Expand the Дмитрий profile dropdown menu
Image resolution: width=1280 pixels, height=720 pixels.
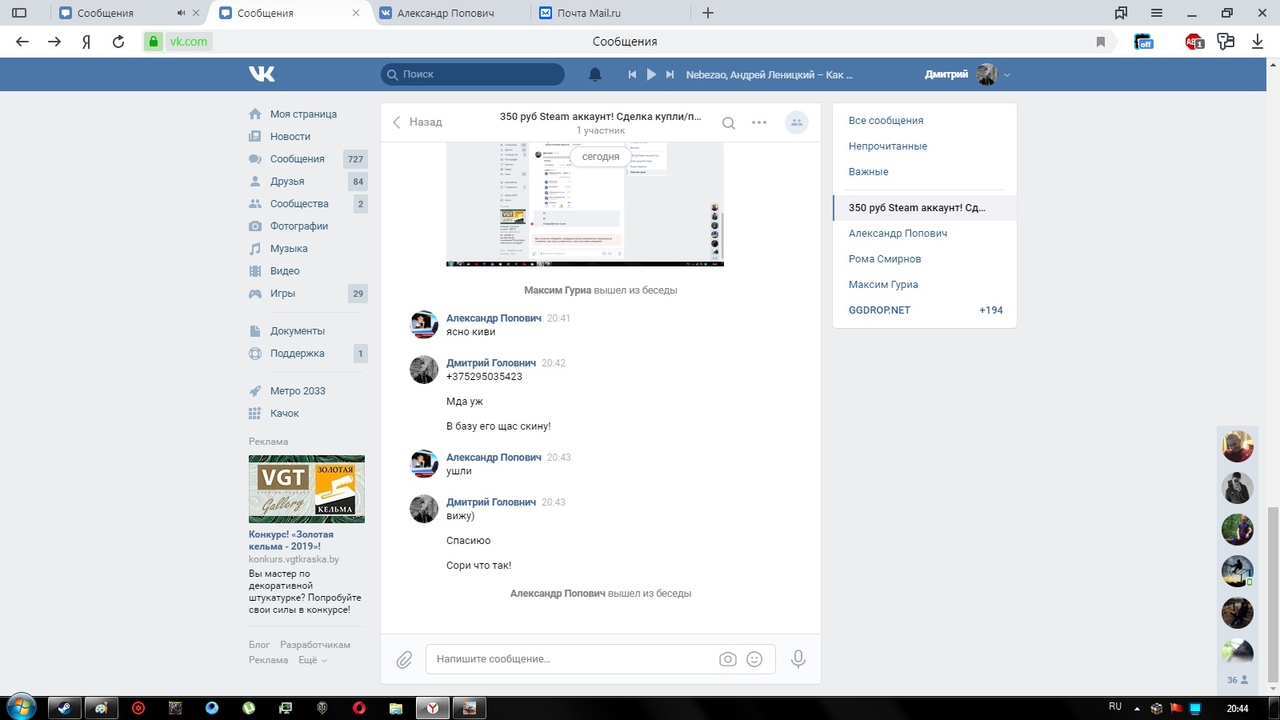tap(1007, 75)
